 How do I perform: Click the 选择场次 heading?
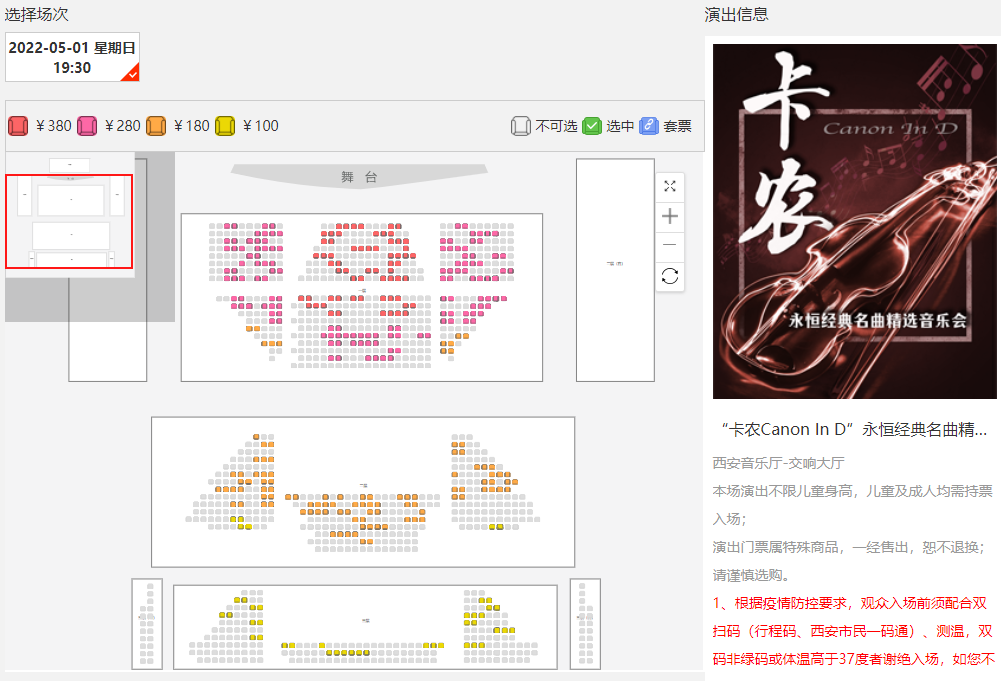[36, 14]
